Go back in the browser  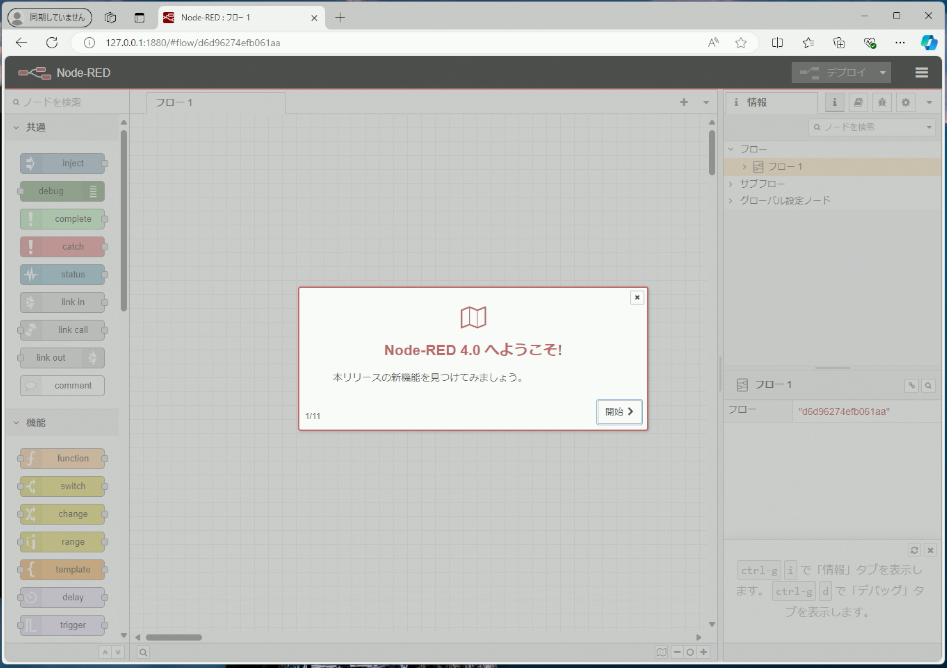(21, 42)
